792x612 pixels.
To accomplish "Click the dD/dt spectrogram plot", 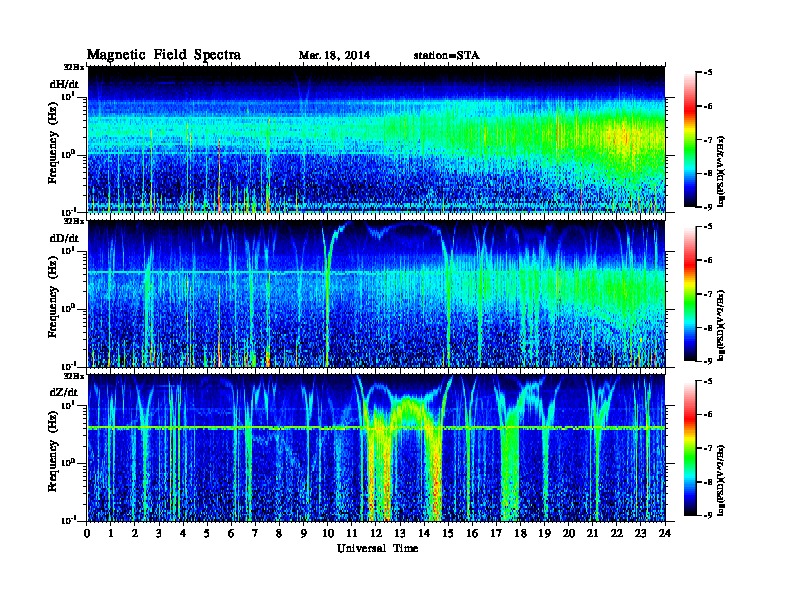I will (x=376, y=293).
